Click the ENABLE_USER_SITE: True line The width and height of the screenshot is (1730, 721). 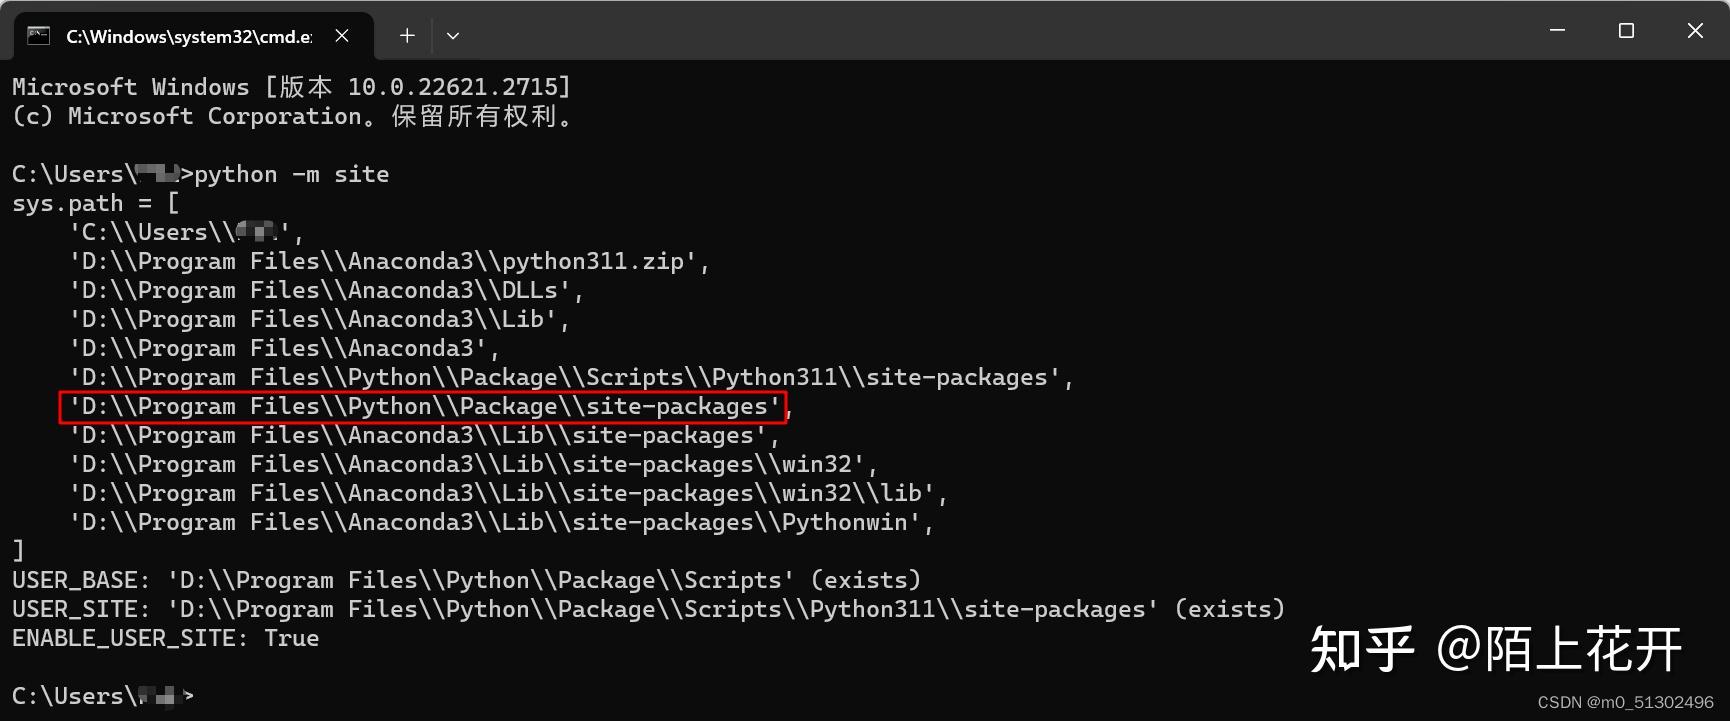(x=165, y=638)
